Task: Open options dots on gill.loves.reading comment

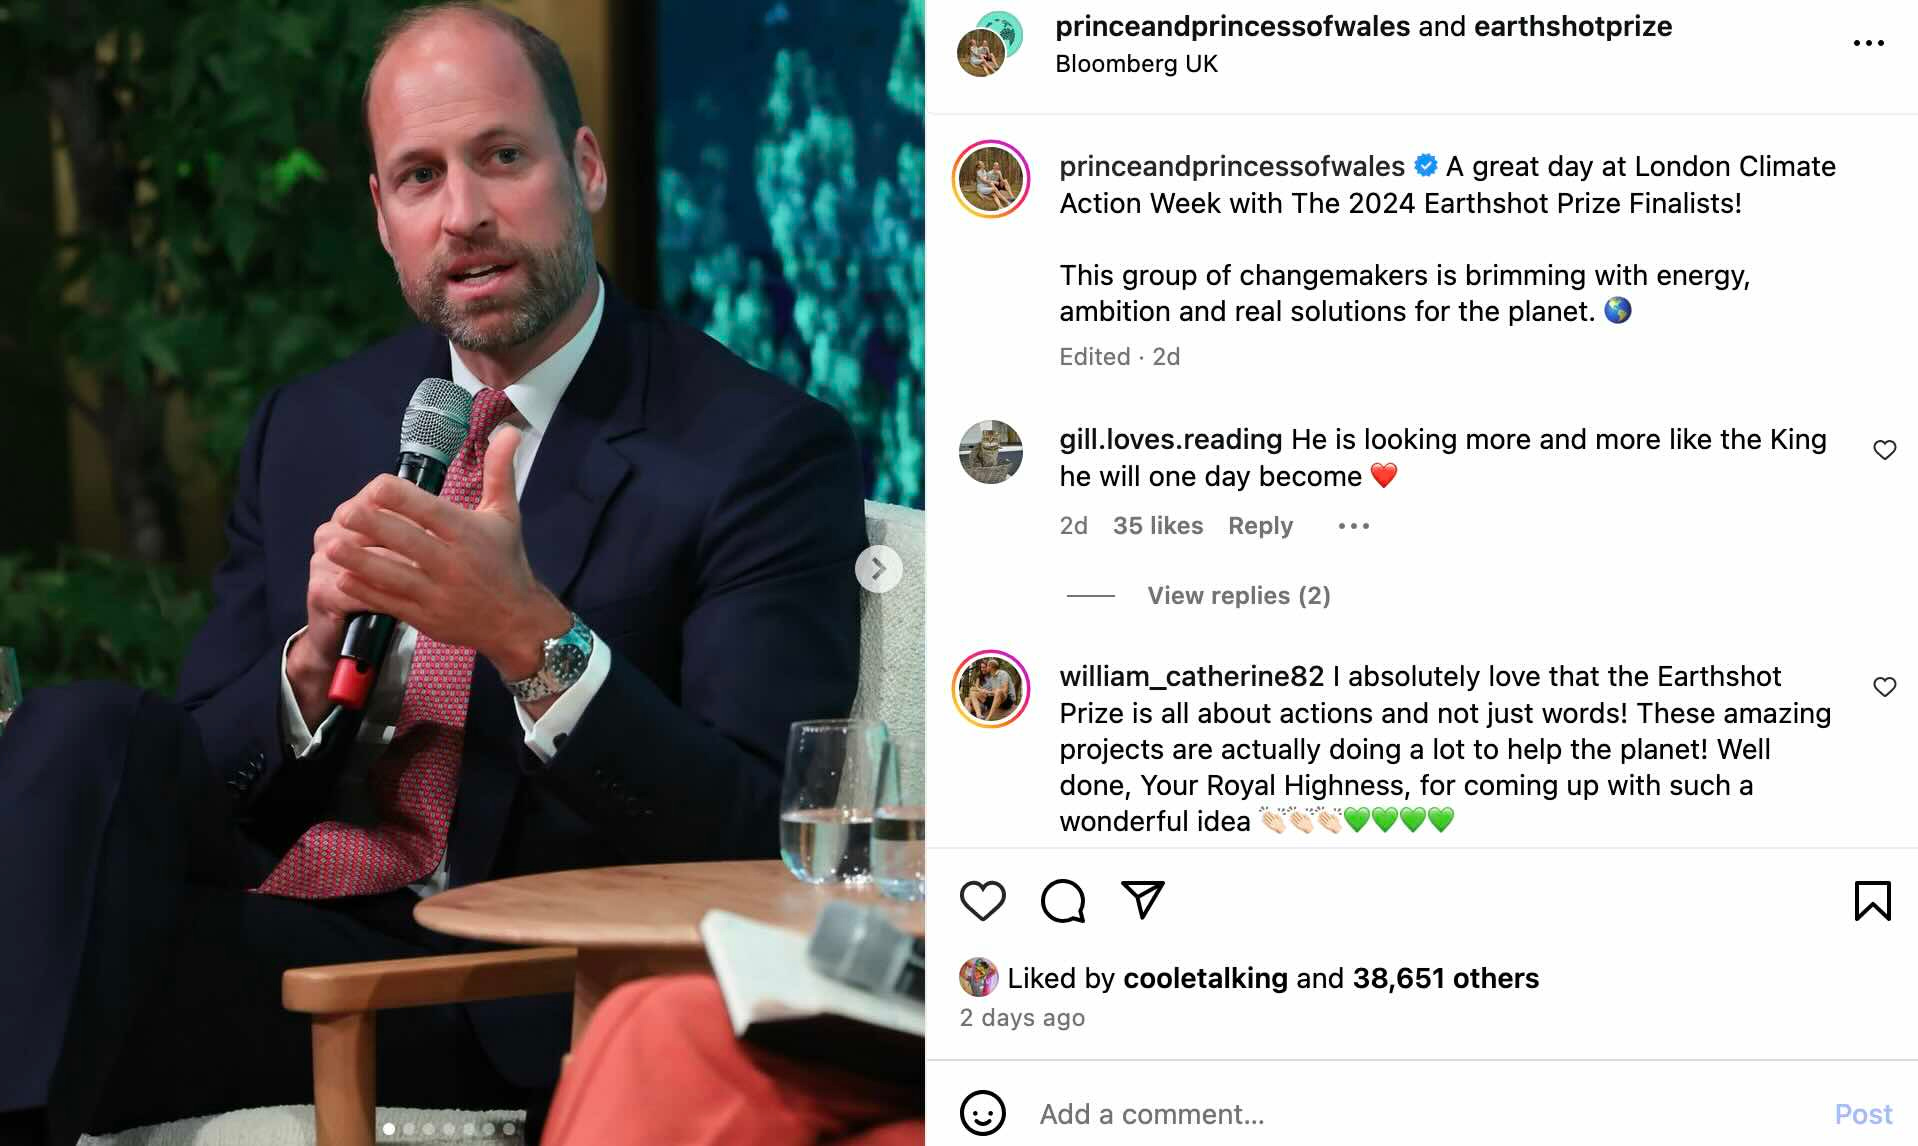Action: coord(1353,526)
